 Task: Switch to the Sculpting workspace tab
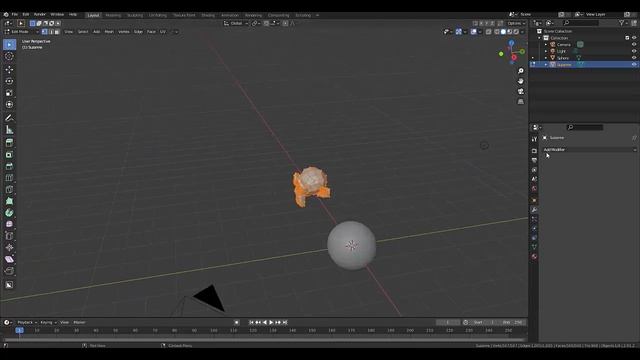pos(135,15)
